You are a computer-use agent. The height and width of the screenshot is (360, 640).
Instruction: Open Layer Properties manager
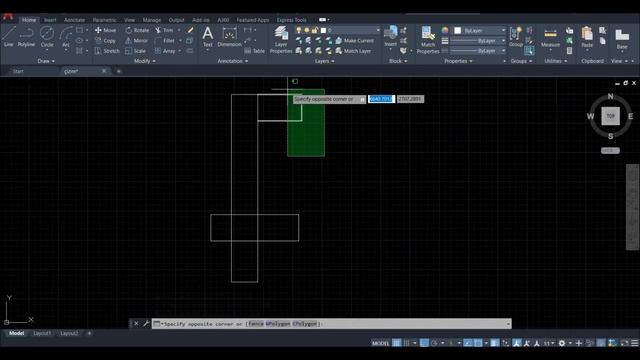click(x=281, y=40)
